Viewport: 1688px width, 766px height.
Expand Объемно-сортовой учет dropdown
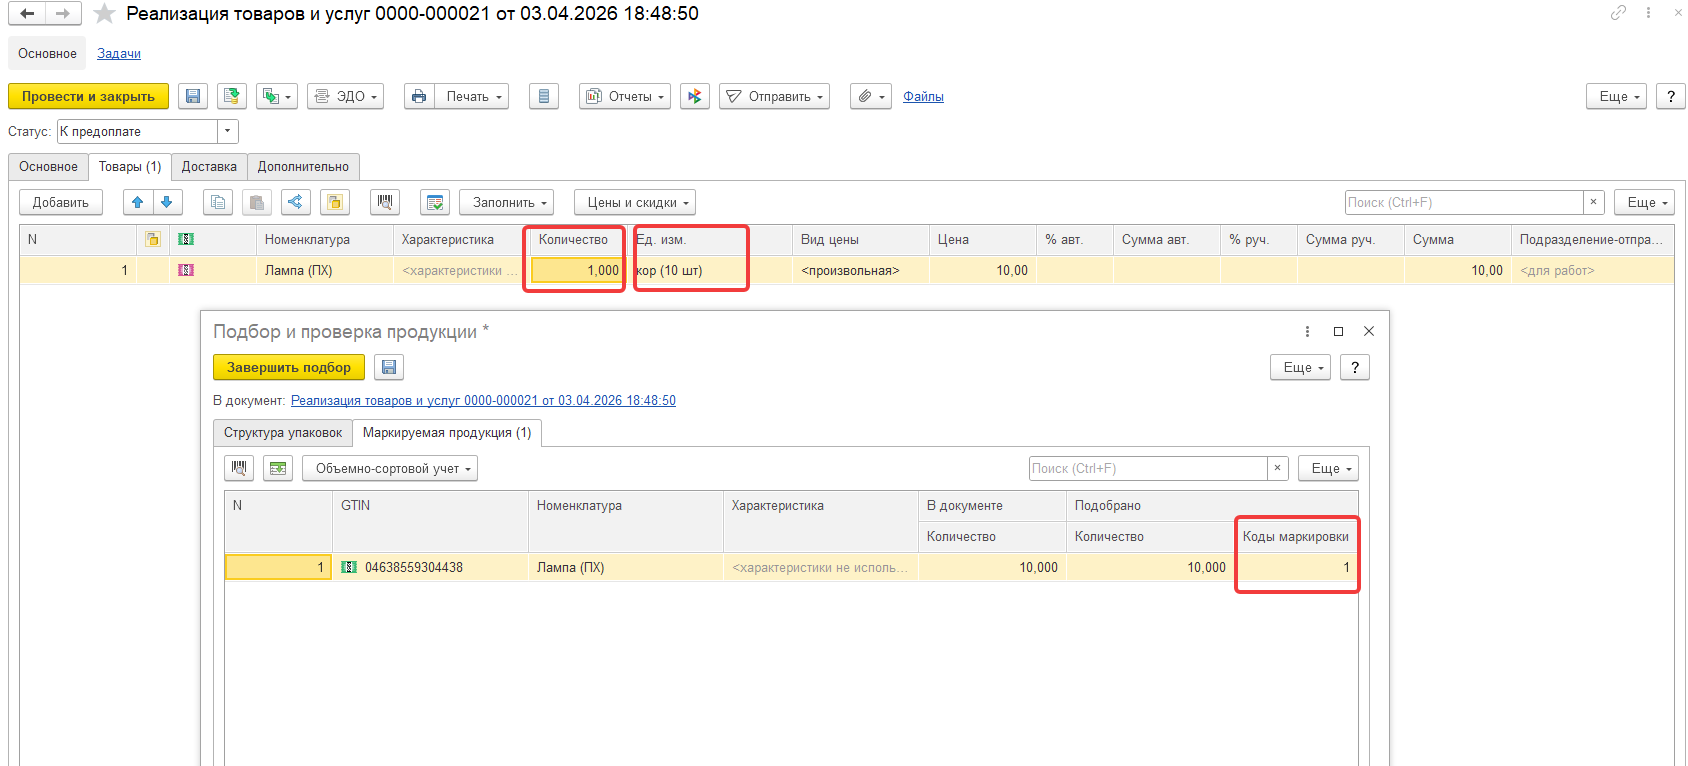(390, 468)
